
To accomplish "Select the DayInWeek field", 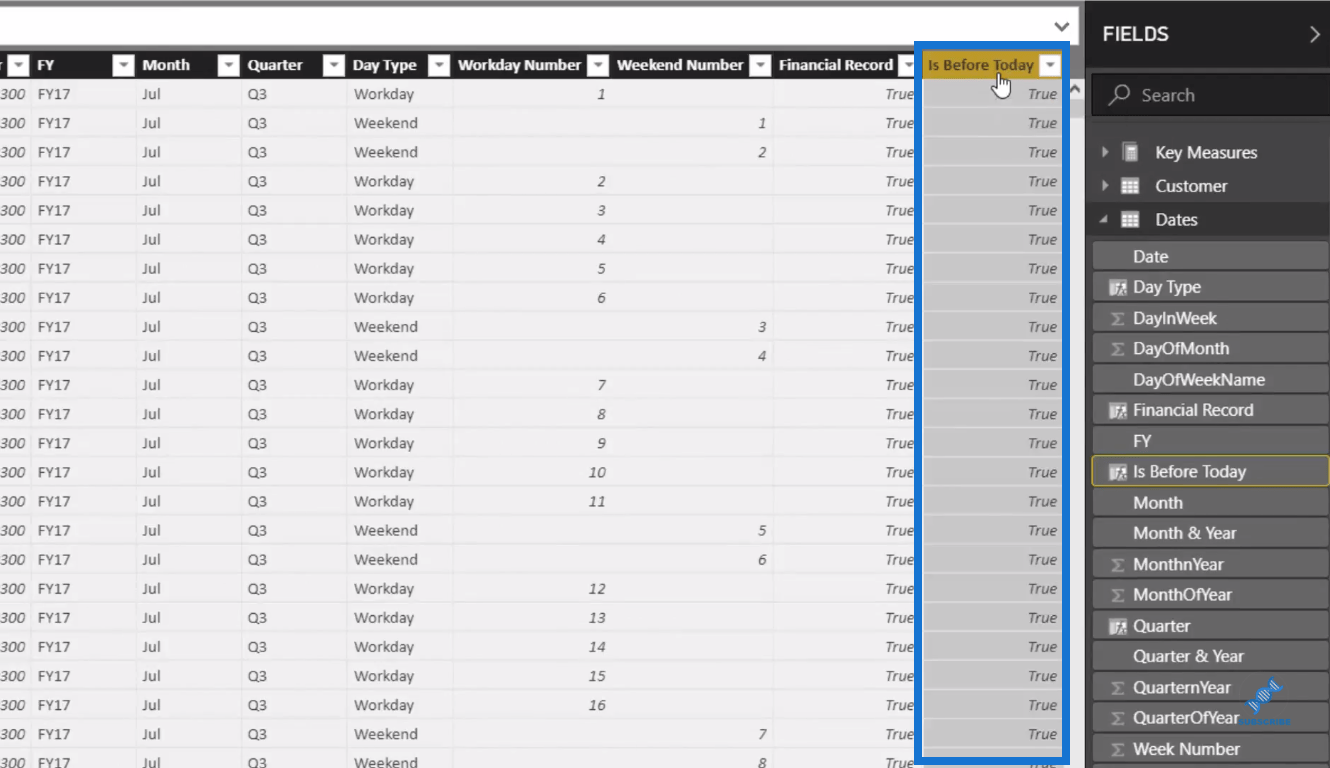I will coord(1210,318).
